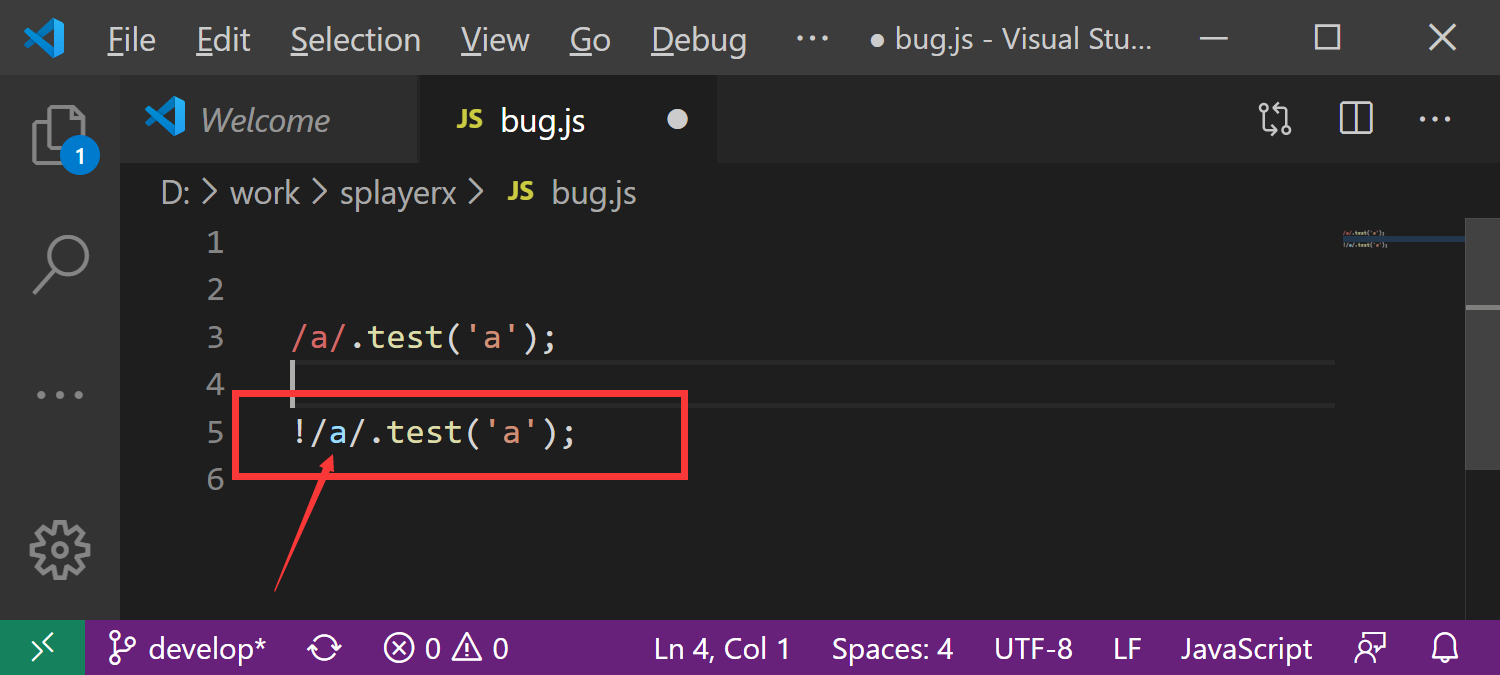The image size is (1500, 675).
Task: Click the JS language icon in breadcrumbs
Action: 520,192
